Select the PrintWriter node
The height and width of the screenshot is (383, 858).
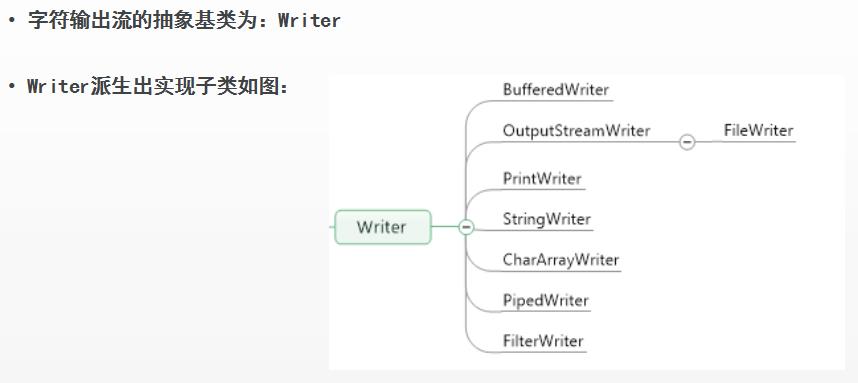tap(542, 178)
